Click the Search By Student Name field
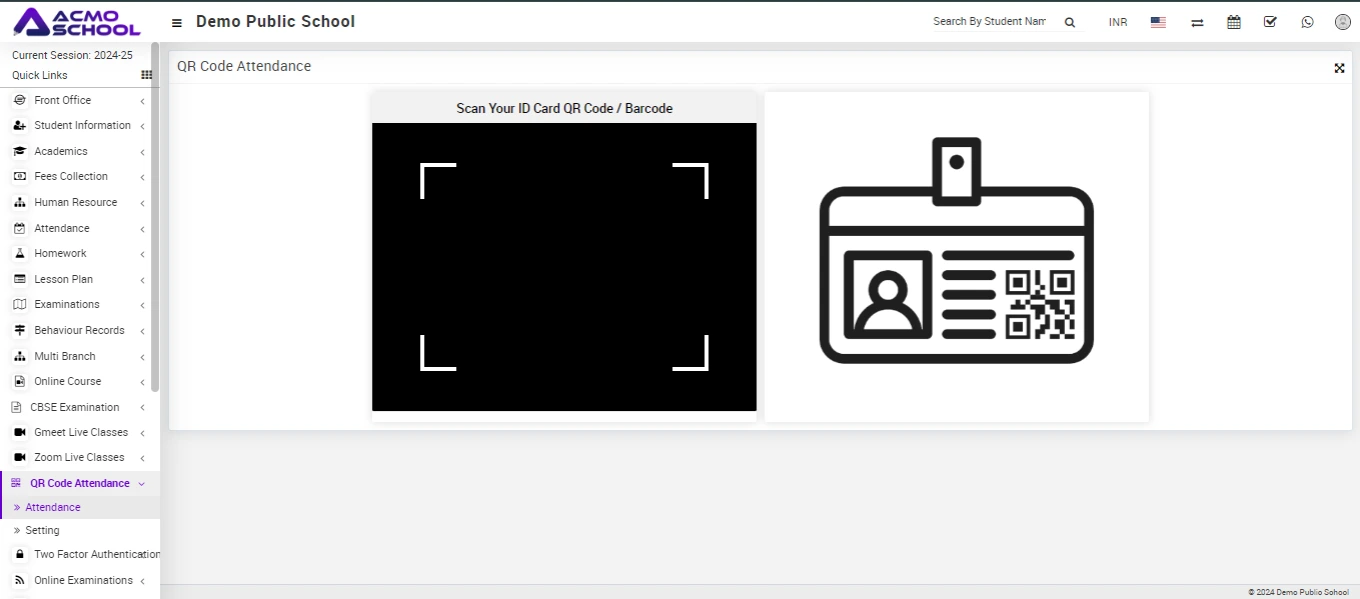 (989, 21)
